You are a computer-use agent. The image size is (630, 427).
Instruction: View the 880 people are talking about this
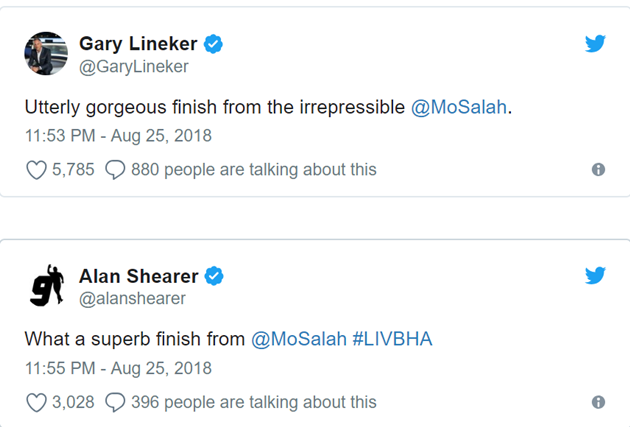coord(253,170)
